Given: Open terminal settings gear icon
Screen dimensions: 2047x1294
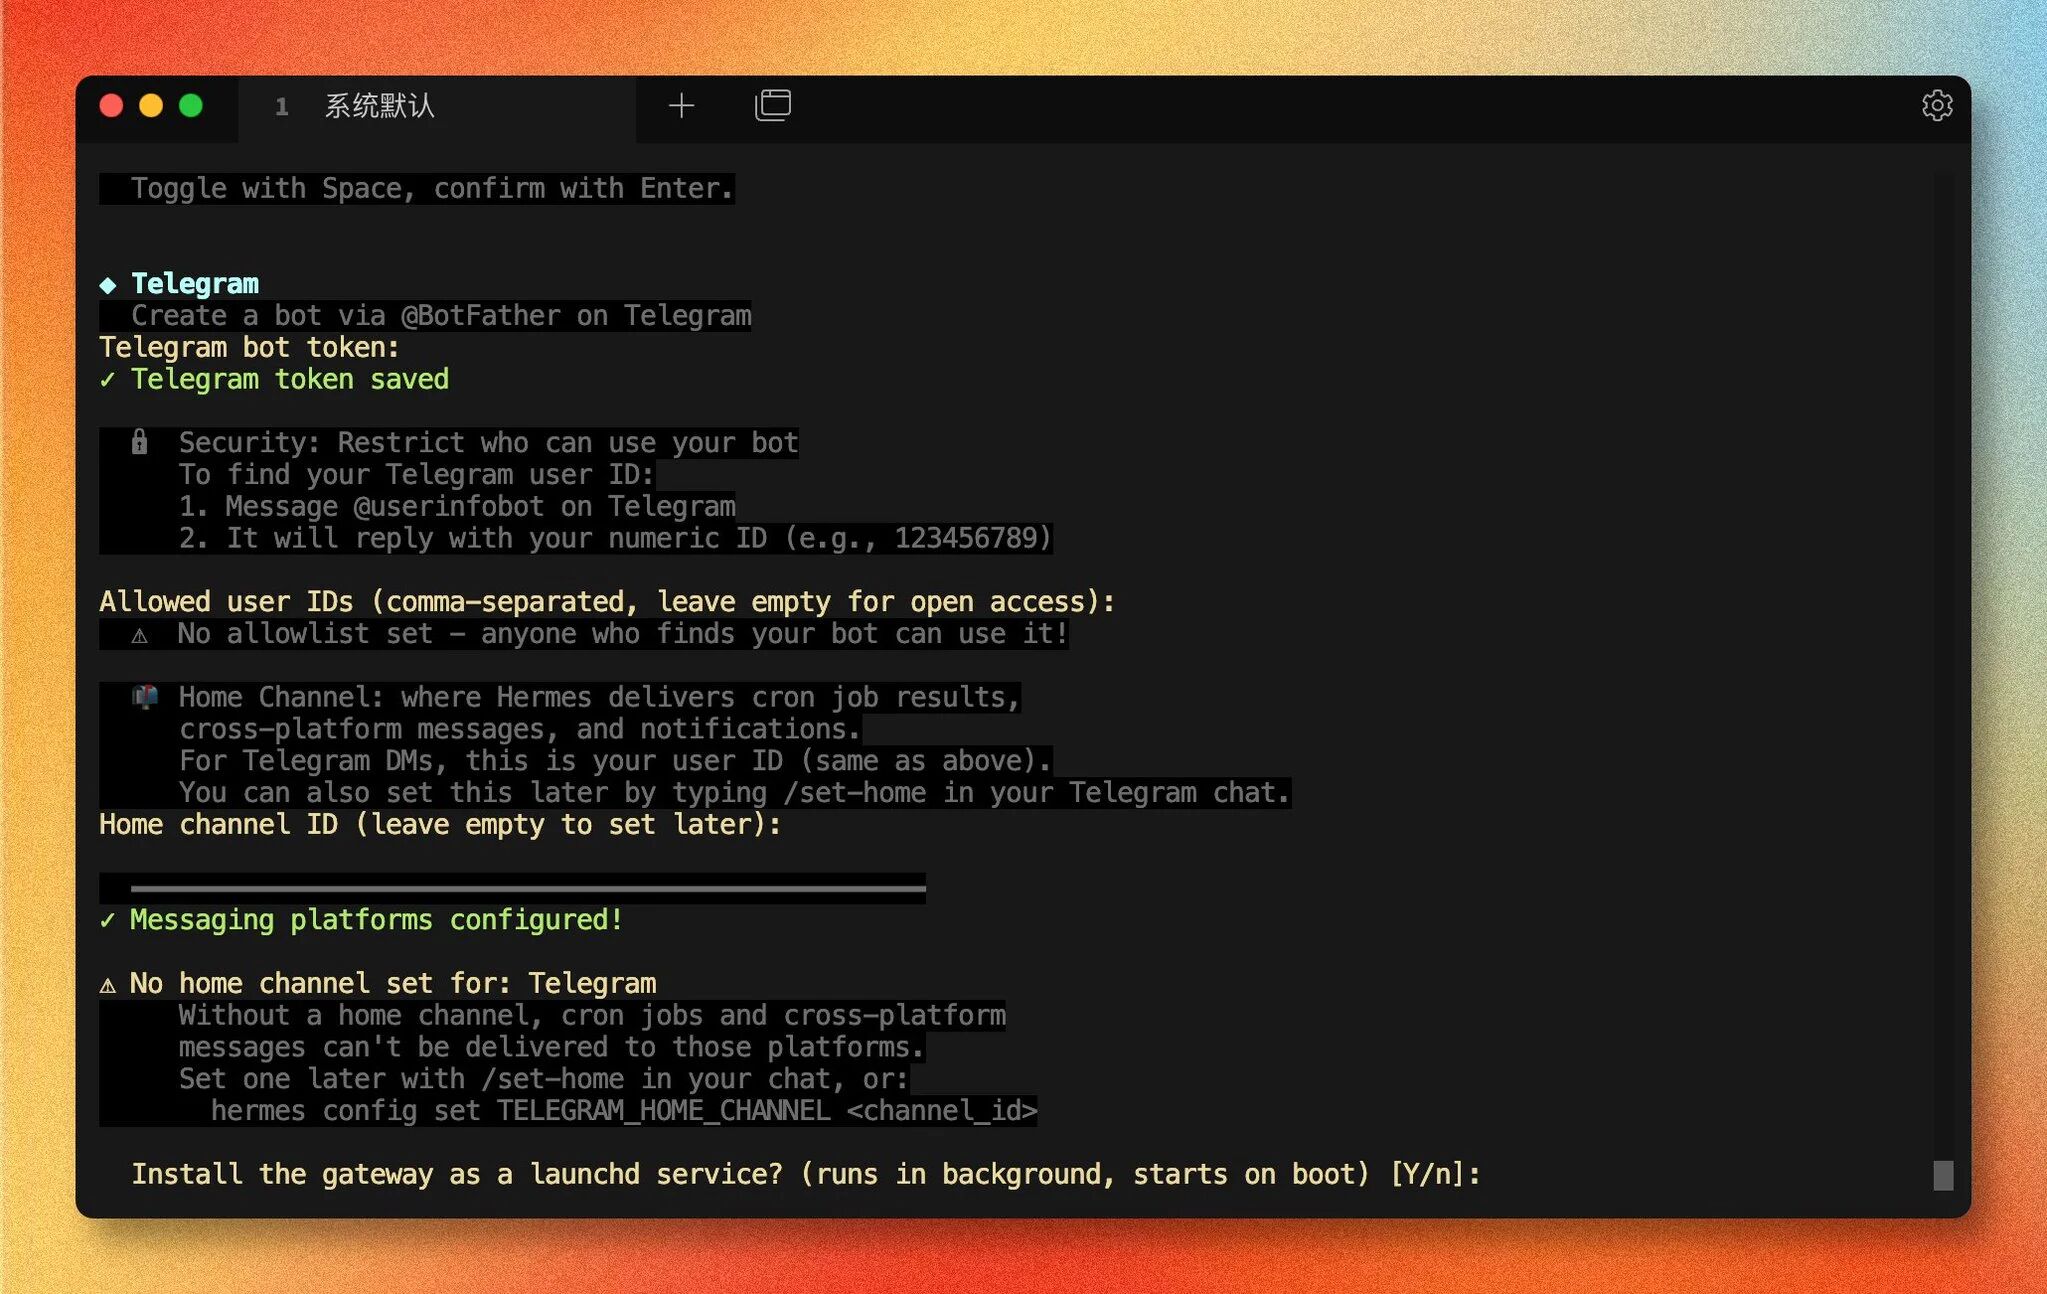Looking at the screenshot, I should (x=1936, y=106).
